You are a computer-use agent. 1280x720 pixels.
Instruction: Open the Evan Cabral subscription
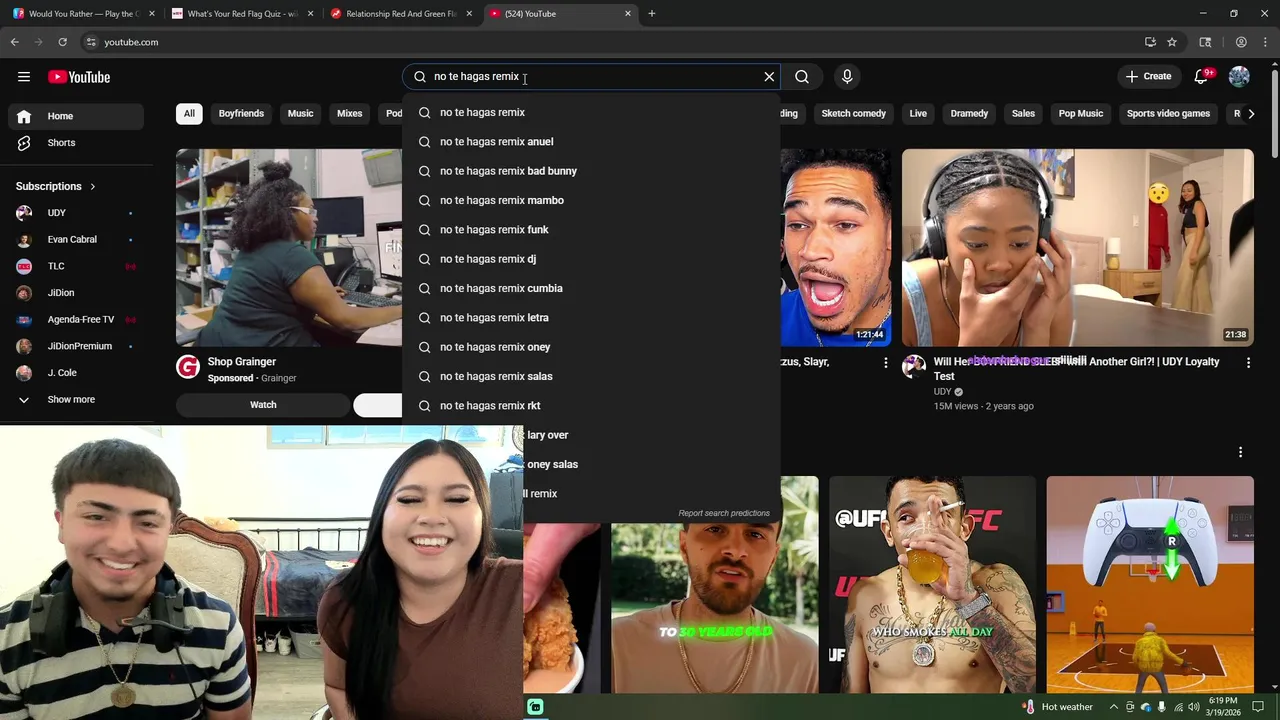(x=76, y=240)
